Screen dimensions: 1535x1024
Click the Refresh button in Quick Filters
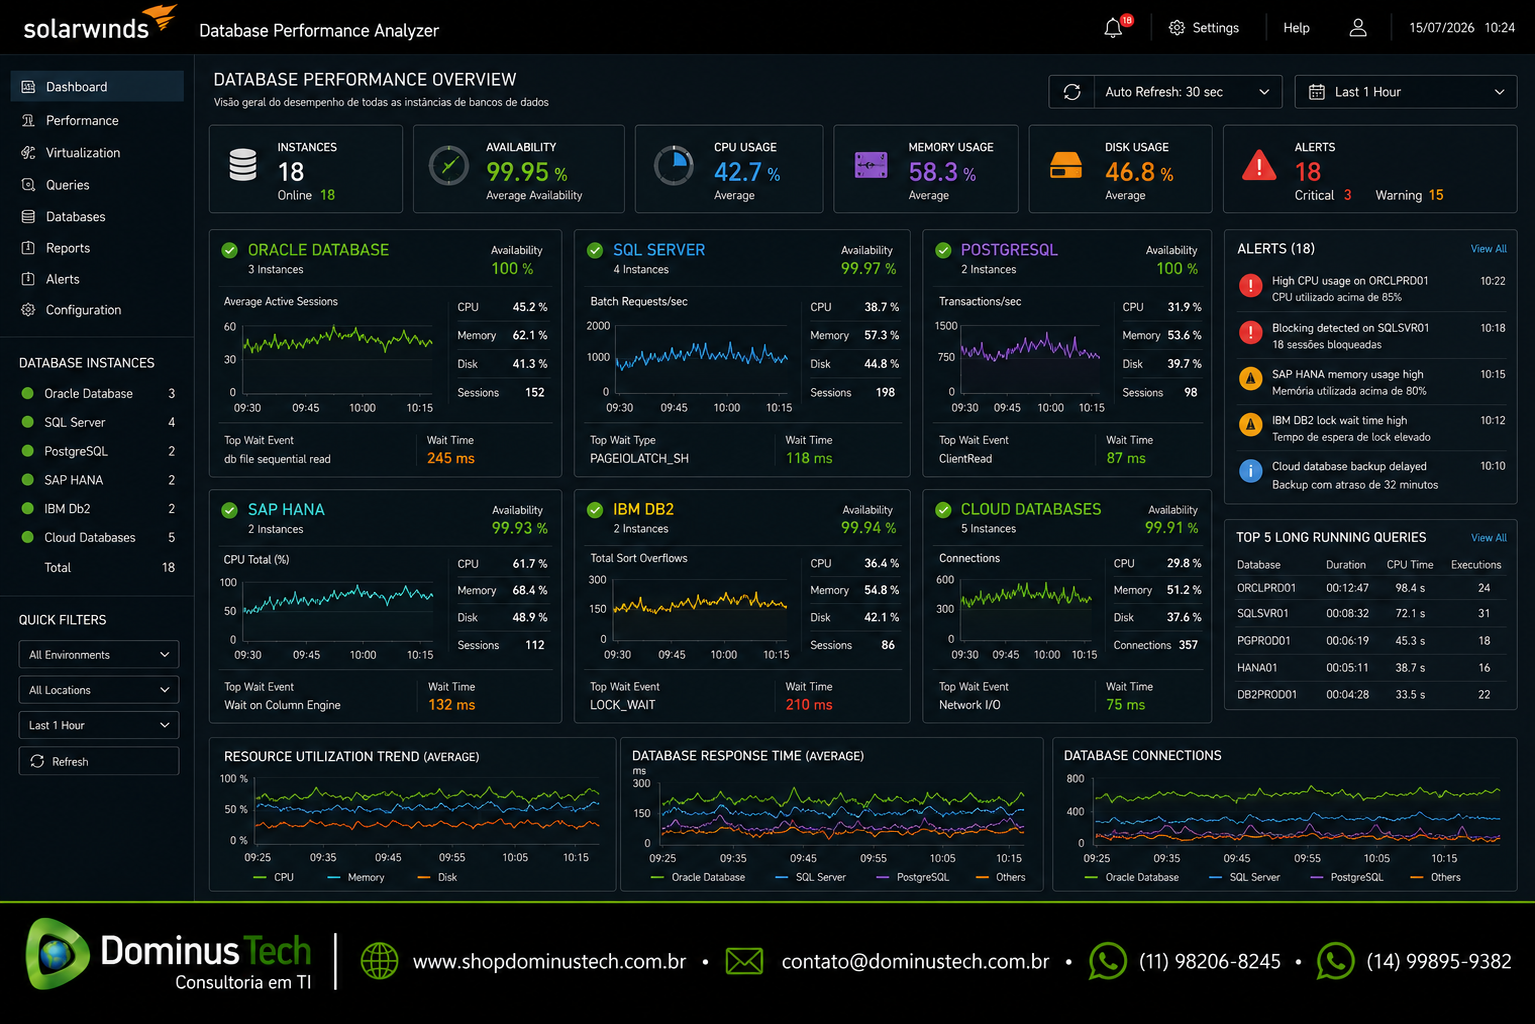click(x=99, y=761)
